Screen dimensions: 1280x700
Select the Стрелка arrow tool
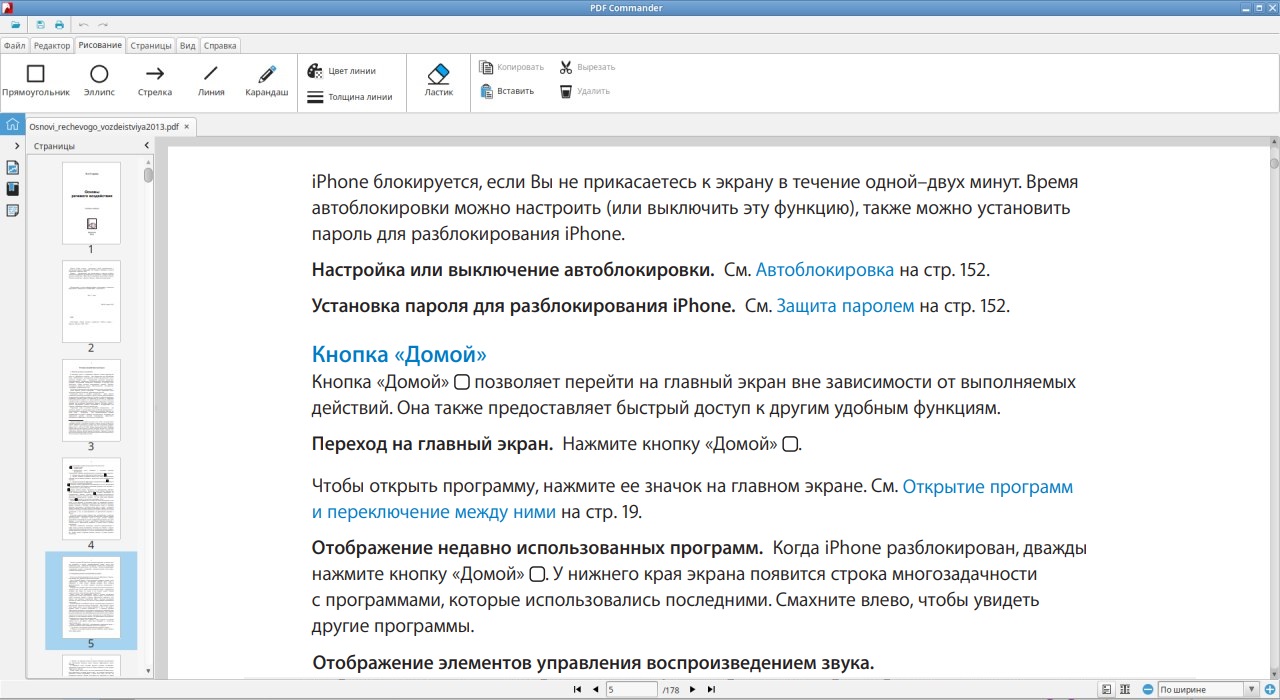155,80
